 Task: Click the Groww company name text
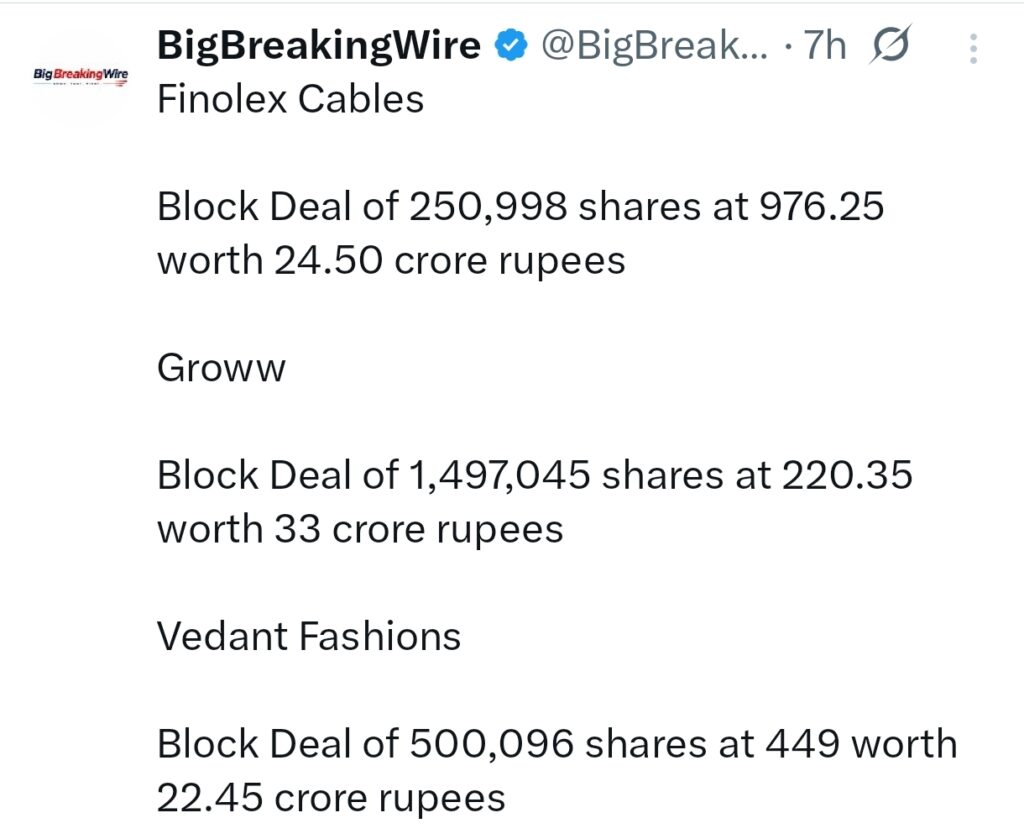(220, 367)
